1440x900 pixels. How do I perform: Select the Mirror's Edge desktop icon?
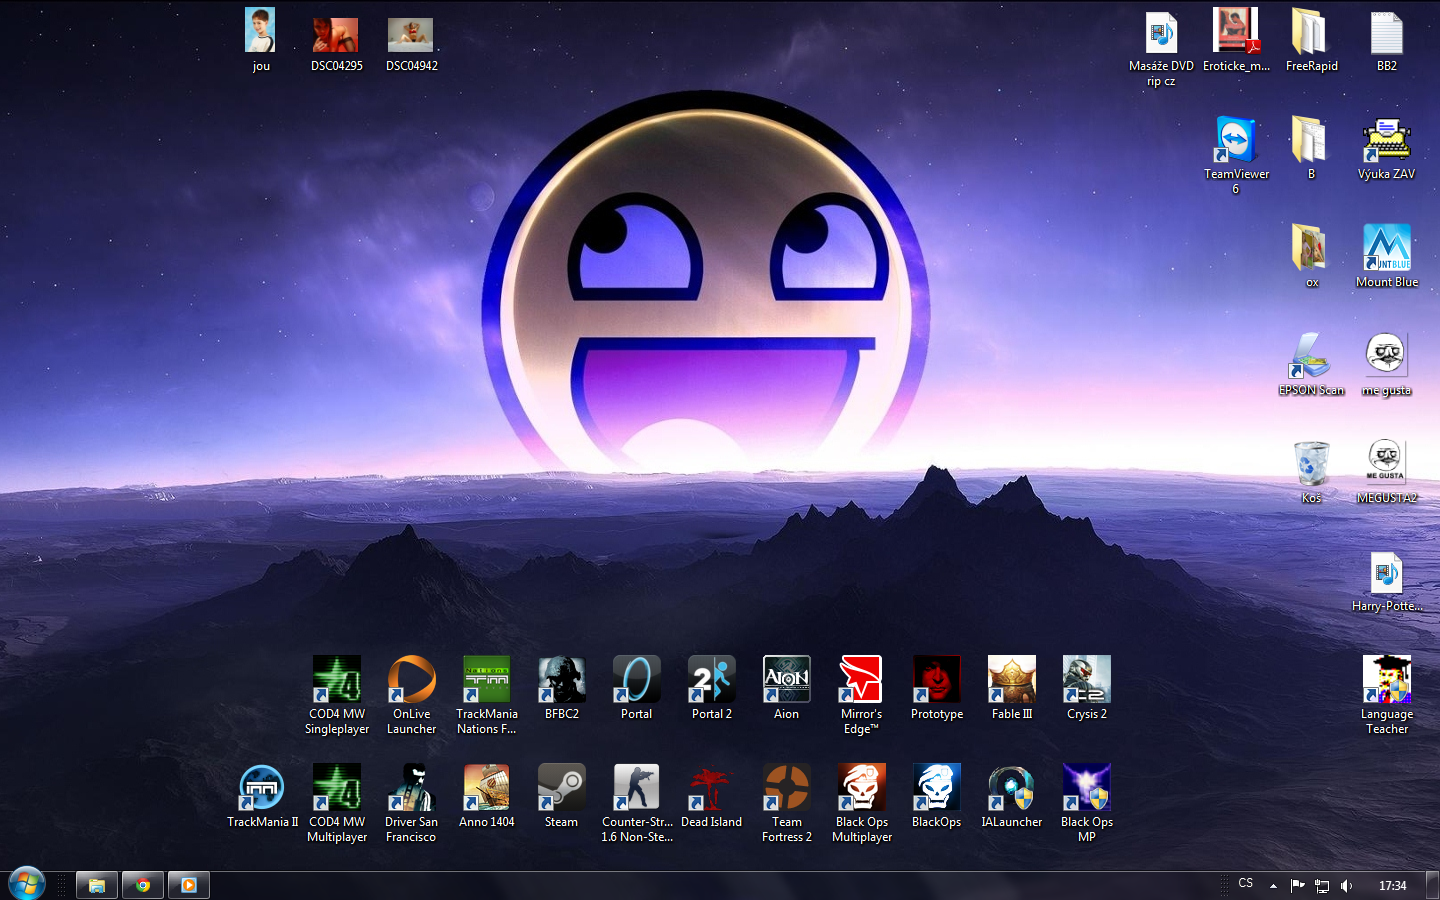[x=861, y=695]
